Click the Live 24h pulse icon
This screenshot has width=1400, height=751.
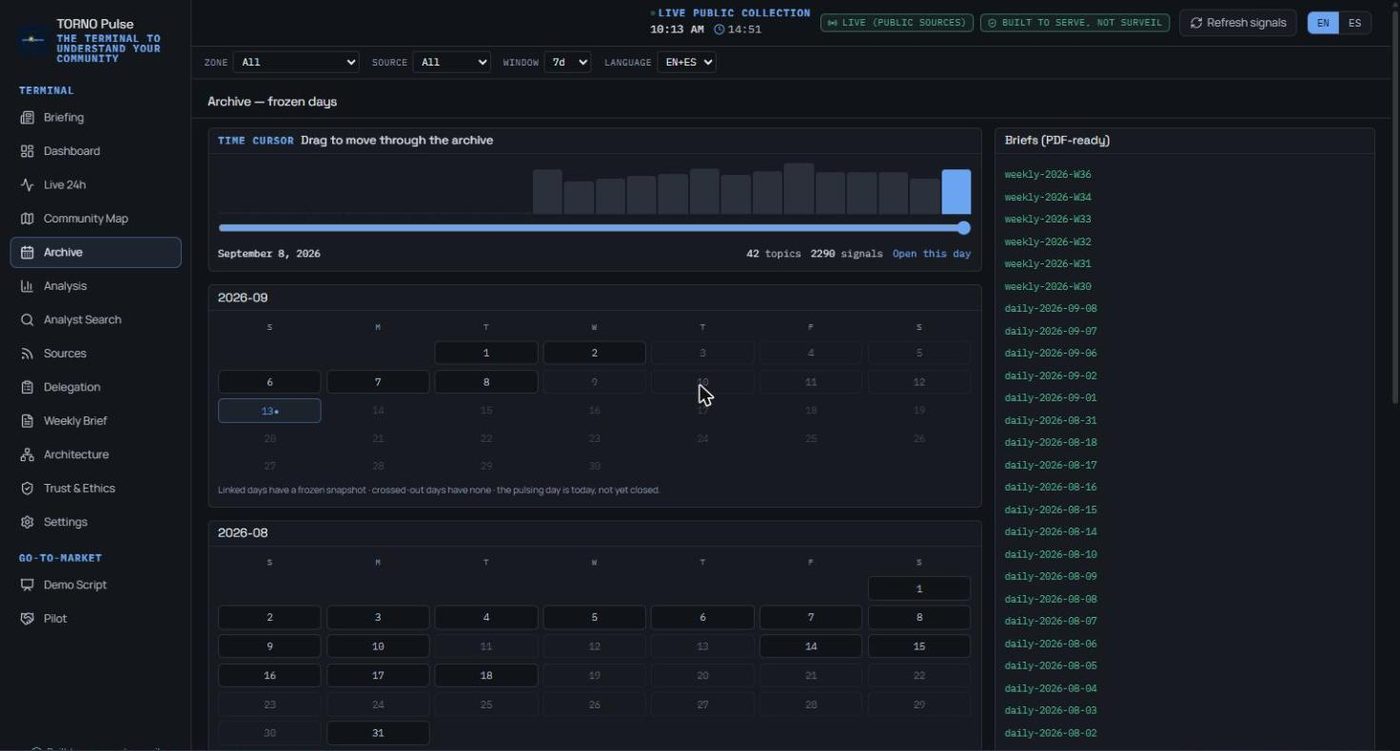coord(27,185)
